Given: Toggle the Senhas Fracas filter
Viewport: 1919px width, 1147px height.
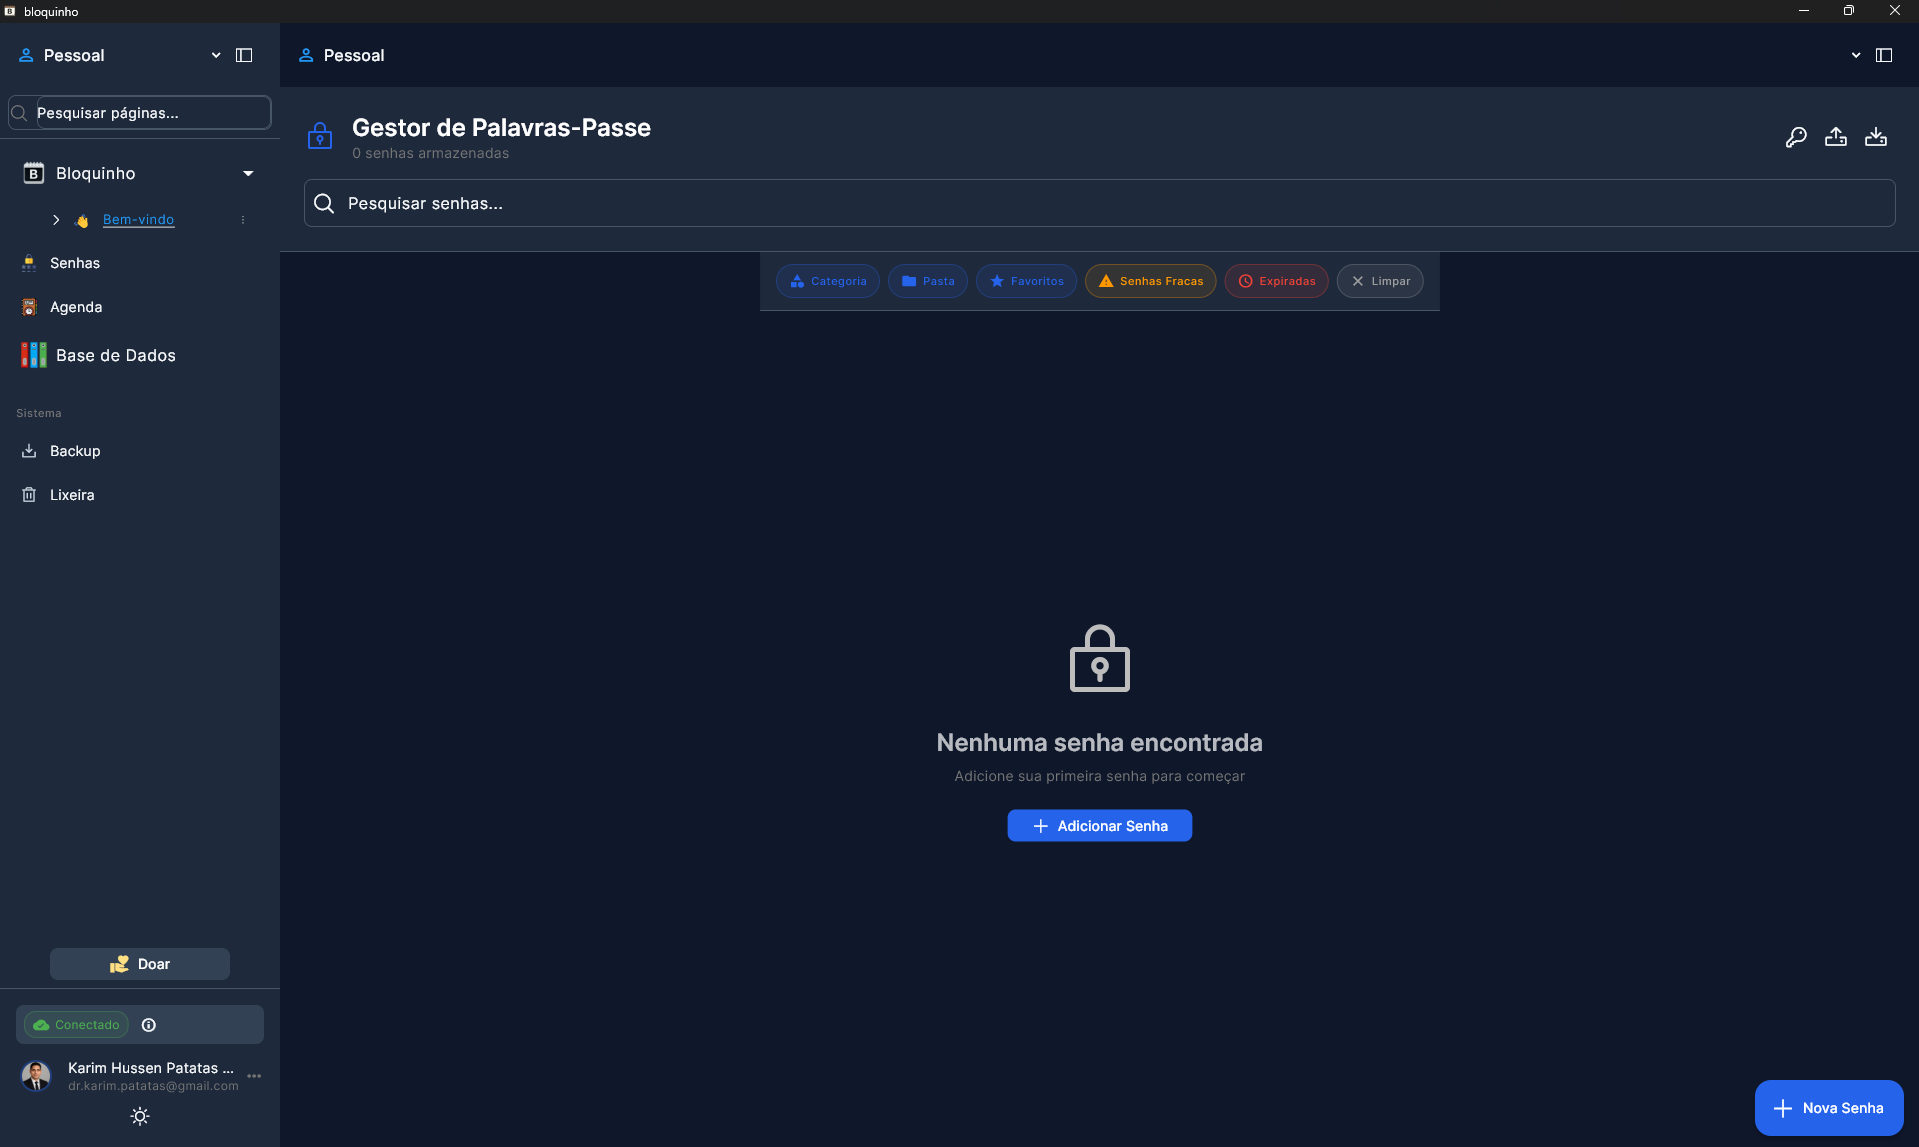Looking at the screenshot, I should point(1150,281).
